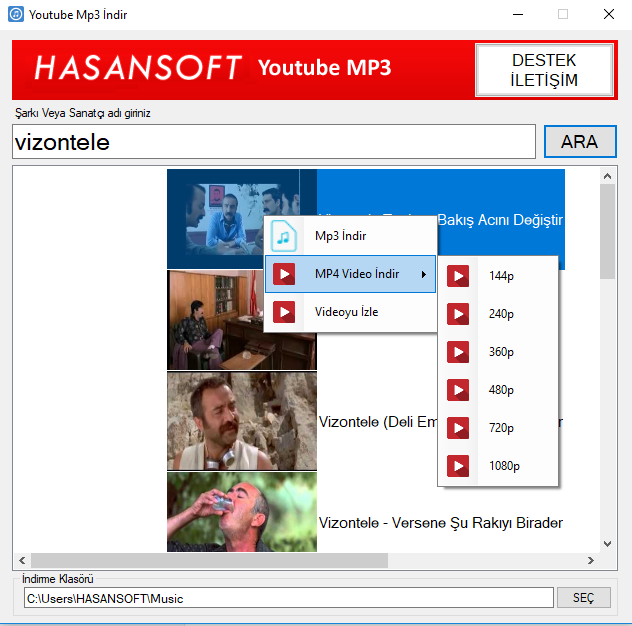Click SEÇ to choose download folder
This screenshot has width=632, height=626.
point(583,597)
